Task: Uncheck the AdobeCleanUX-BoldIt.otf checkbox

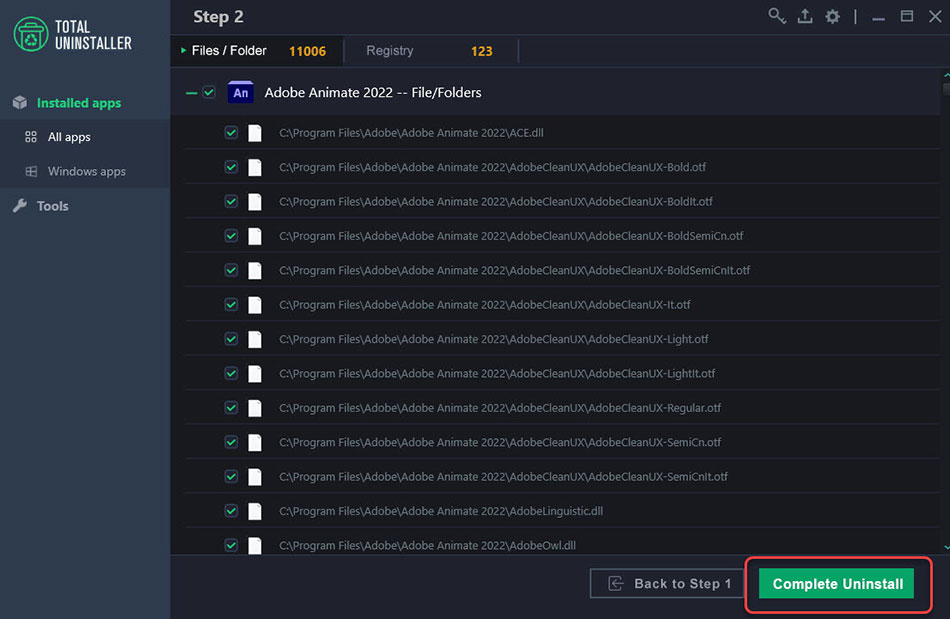Action: pos(231,202)
